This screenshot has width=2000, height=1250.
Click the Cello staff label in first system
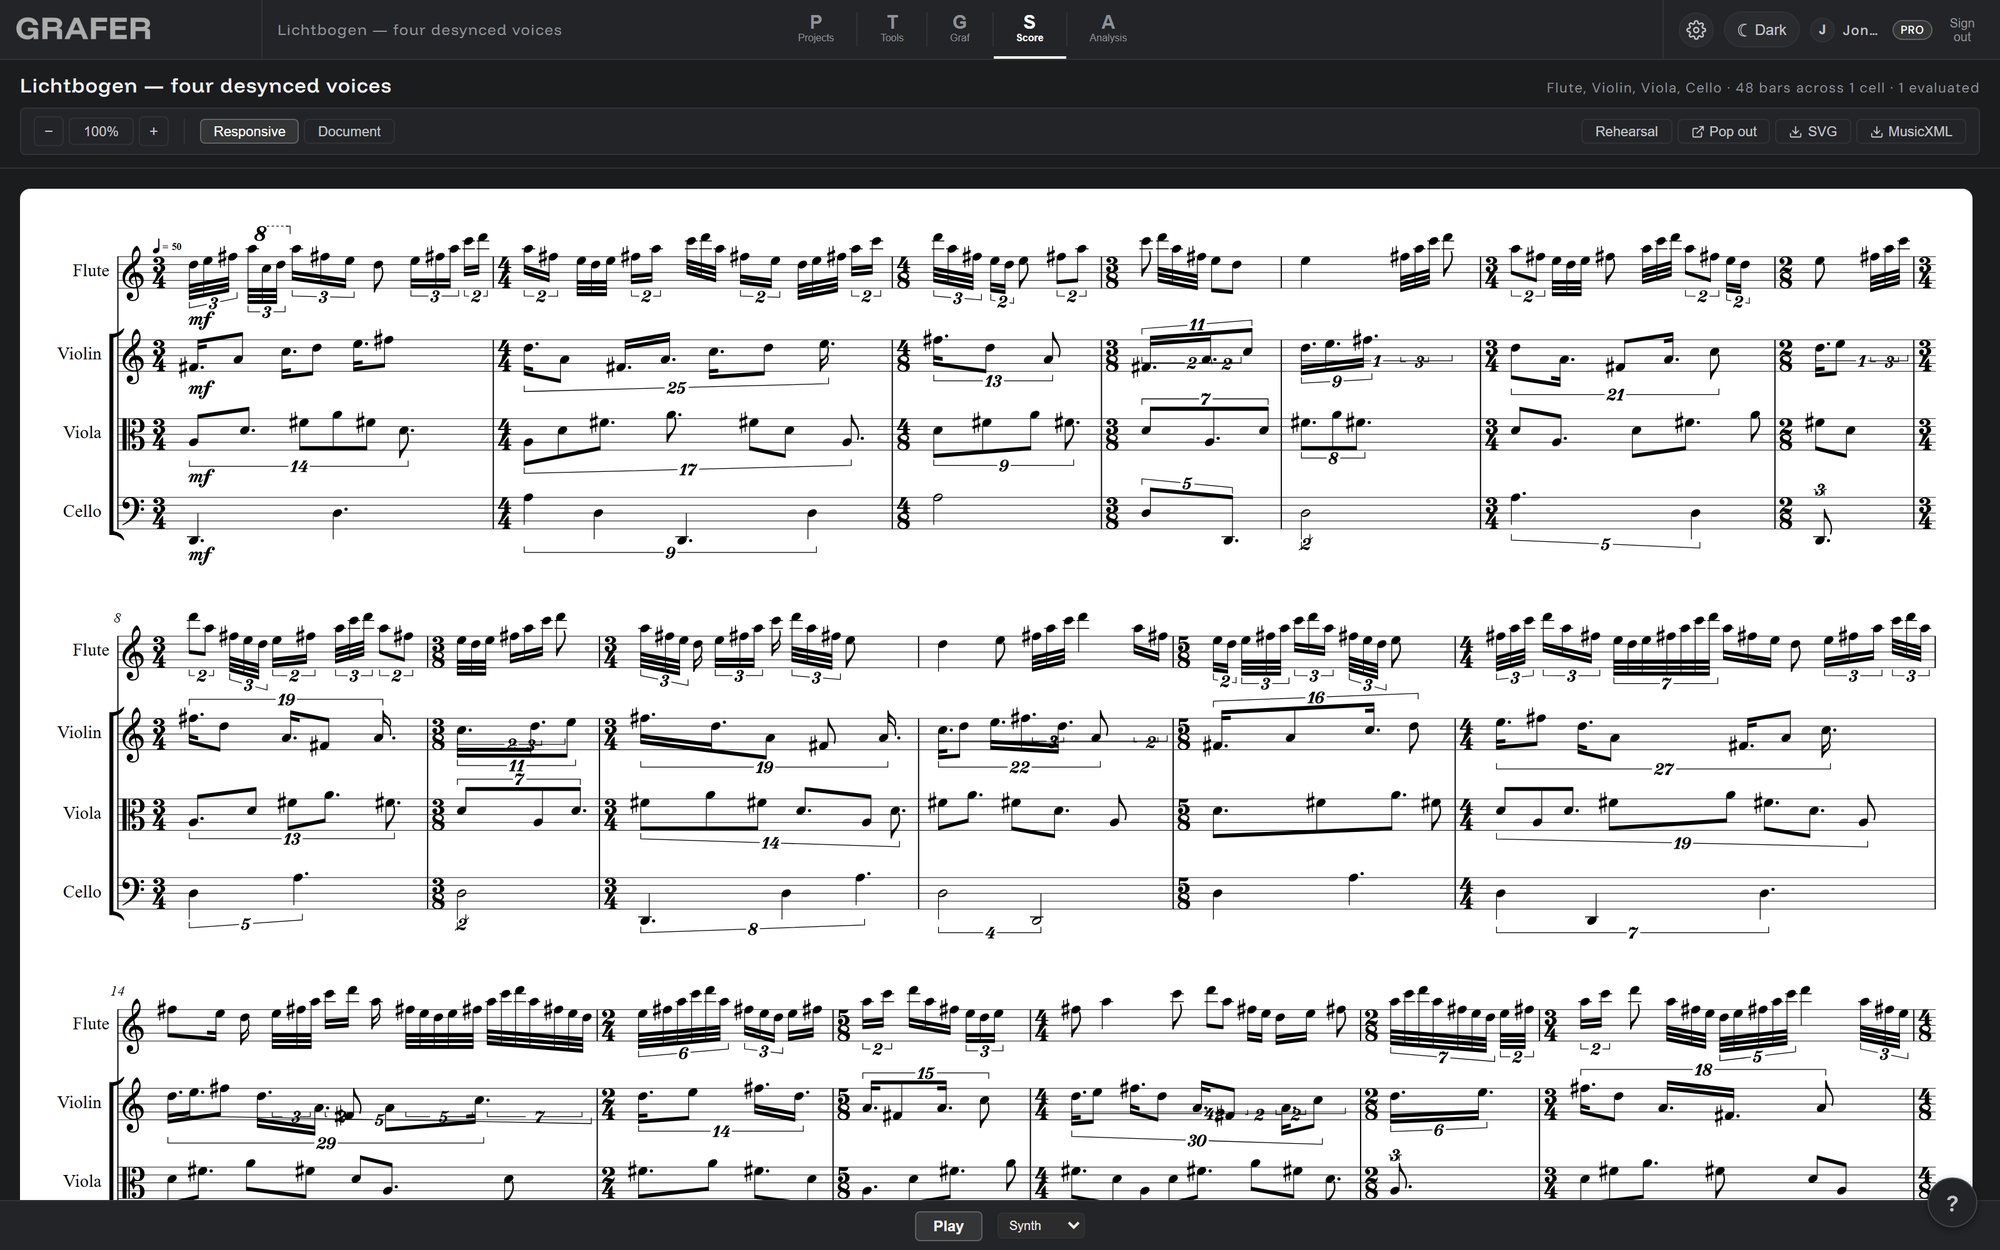tap(82, 511)
